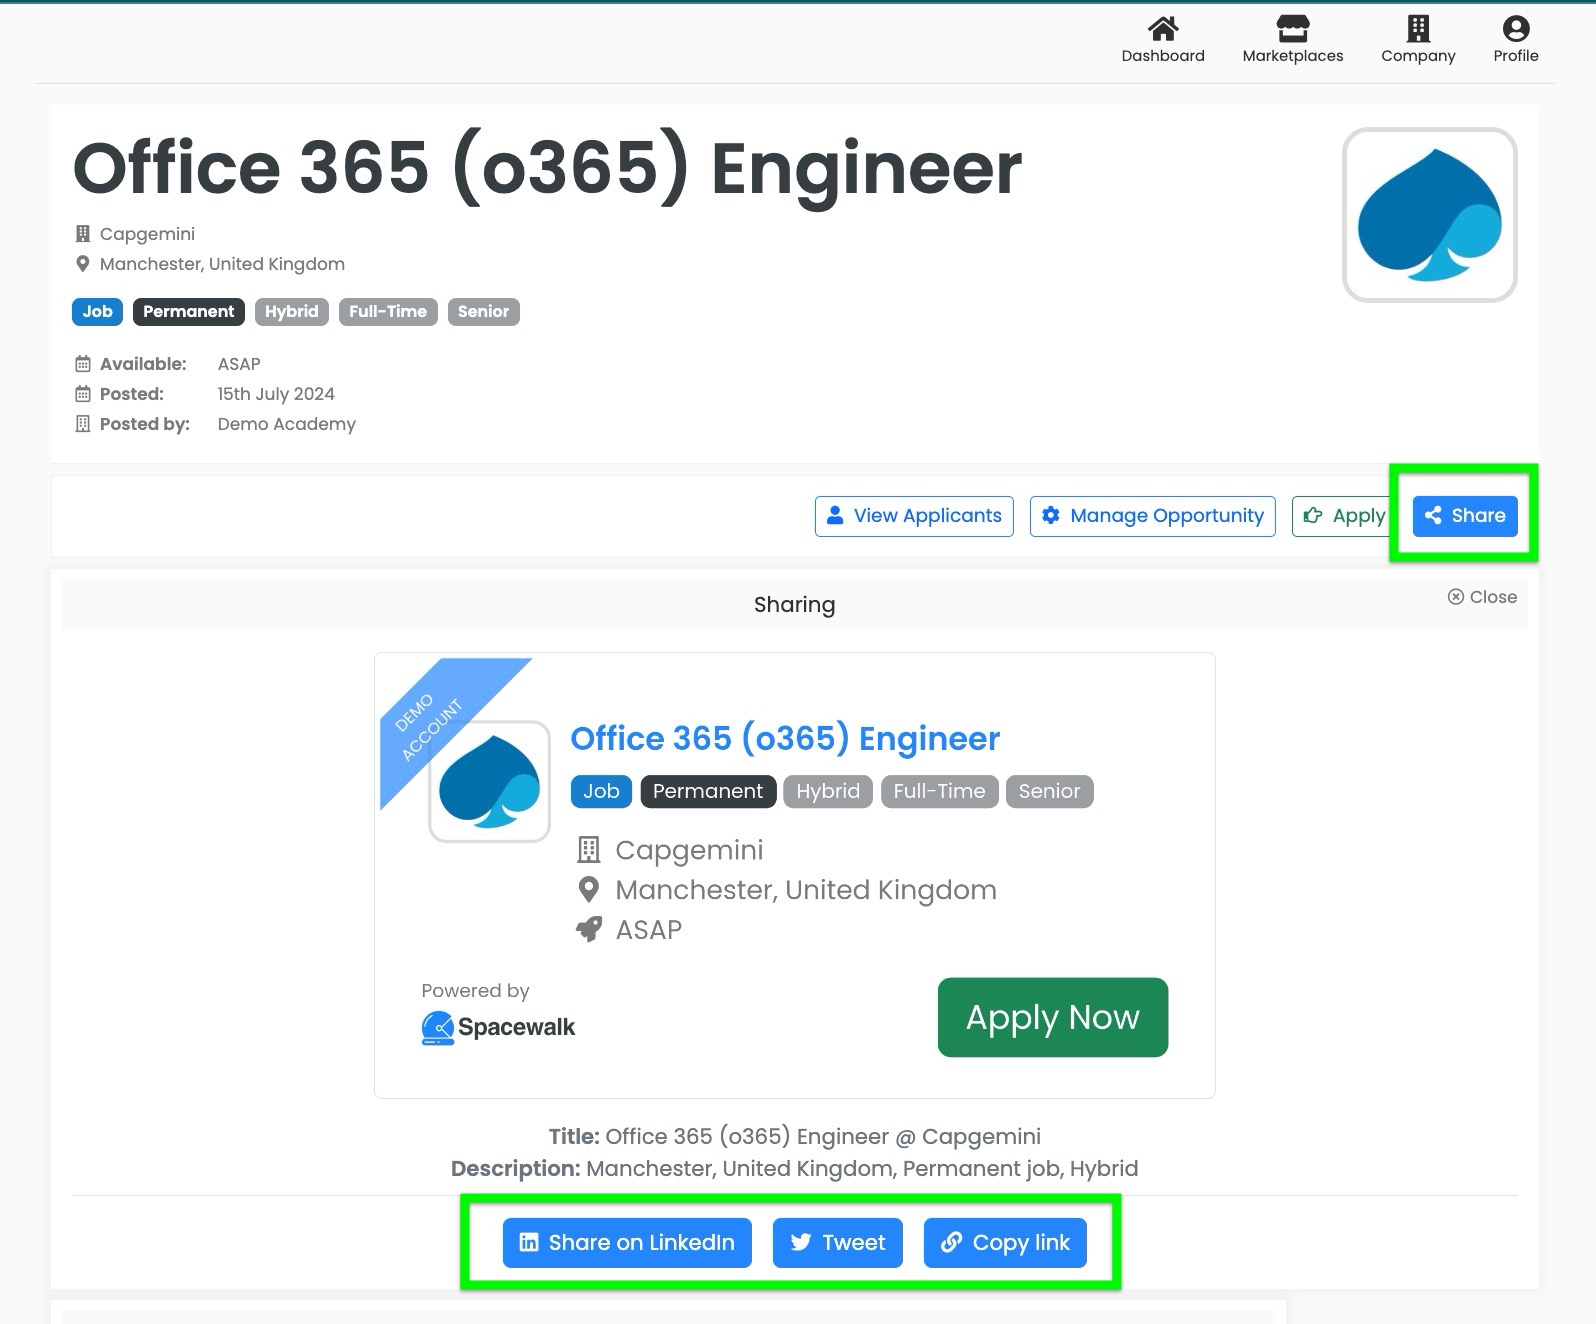Image resolution: width=1596 pixels, height=1324 pixels.
Task: Click Manchester, United Kingdom location in header
Action: (222, 264)
